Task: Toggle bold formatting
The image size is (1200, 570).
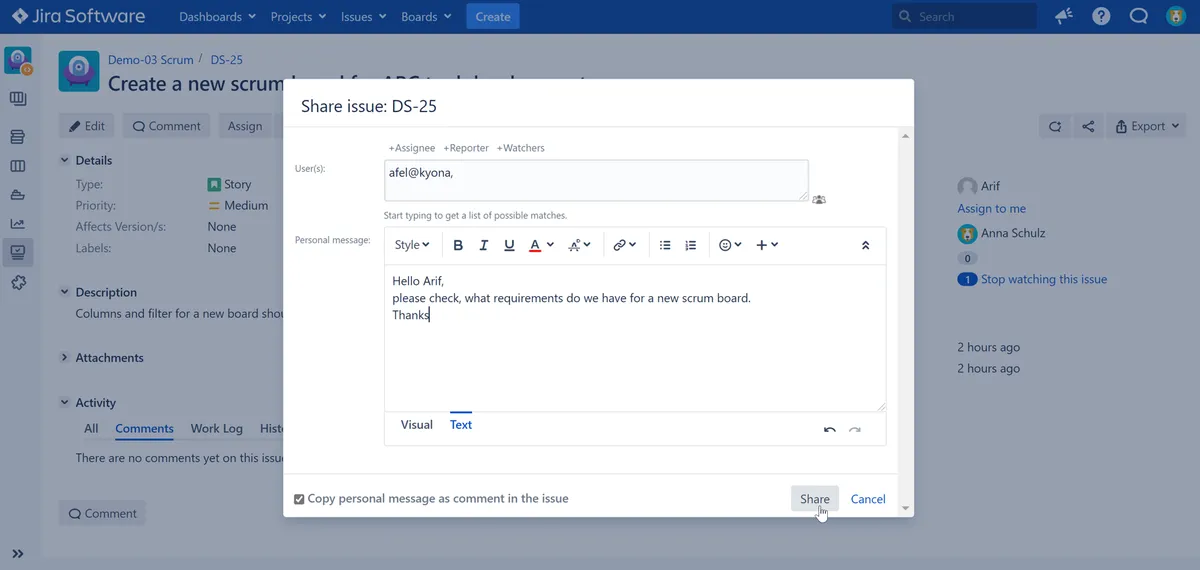Action: 458,245
